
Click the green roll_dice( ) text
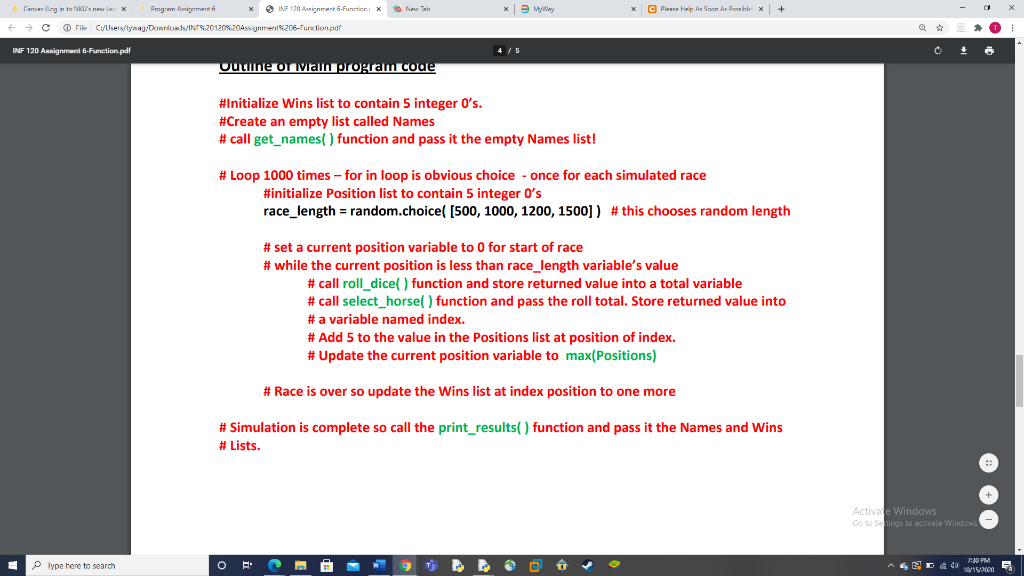(375, 283)
